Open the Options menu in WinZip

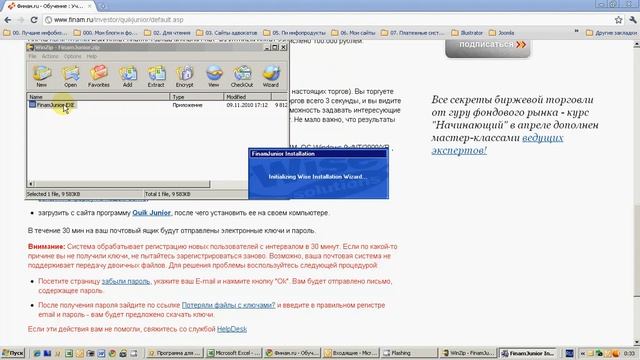click(x=72, y=56)
